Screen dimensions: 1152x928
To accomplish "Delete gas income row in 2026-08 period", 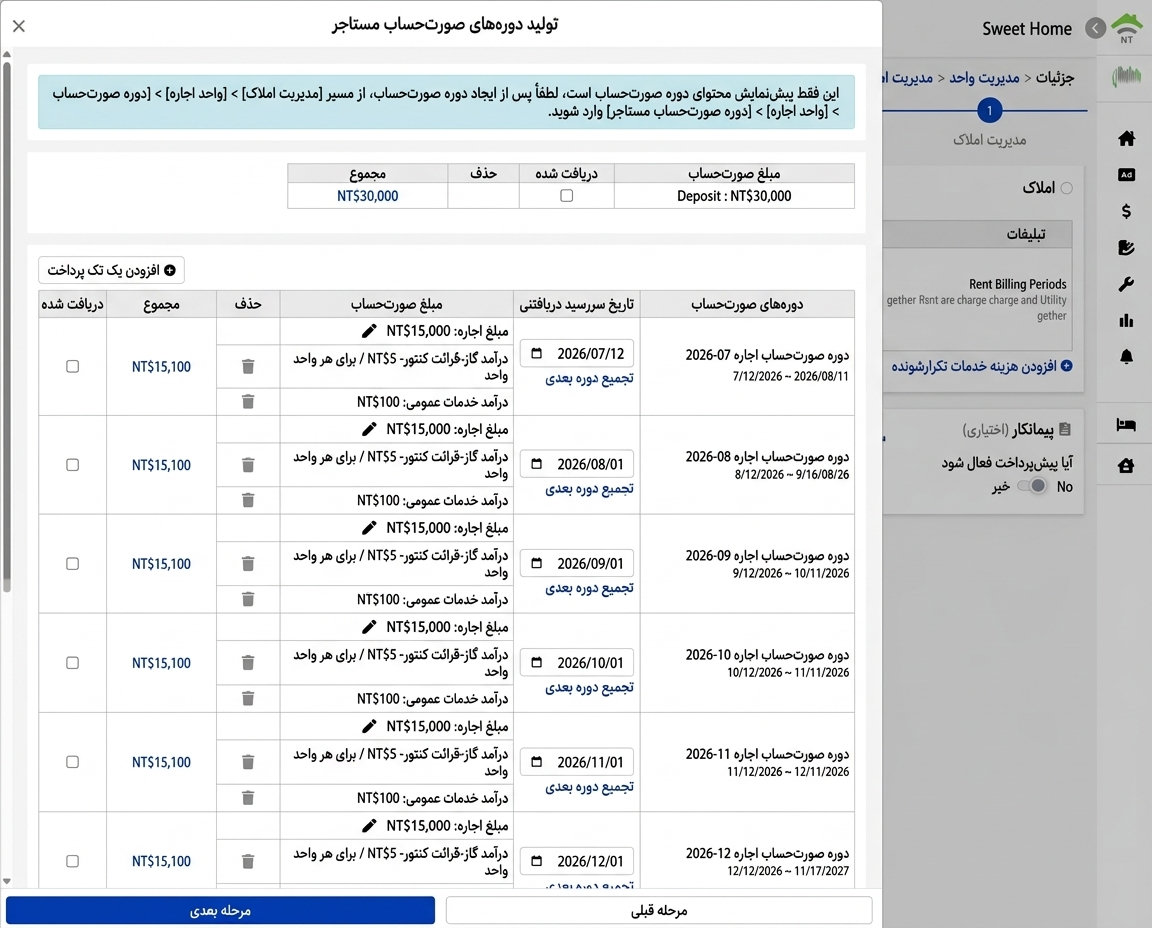I will 248,465.
